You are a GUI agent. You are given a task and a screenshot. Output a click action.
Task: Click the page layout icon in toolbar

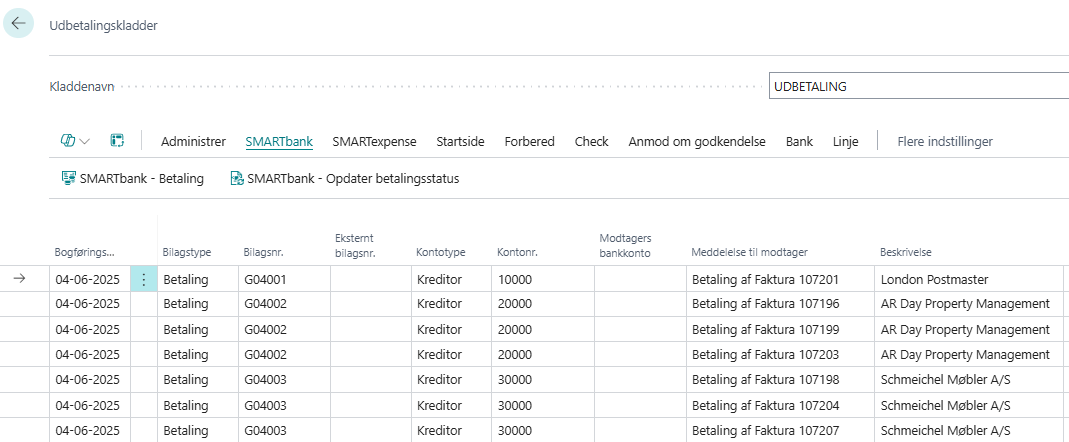[117, 141]
